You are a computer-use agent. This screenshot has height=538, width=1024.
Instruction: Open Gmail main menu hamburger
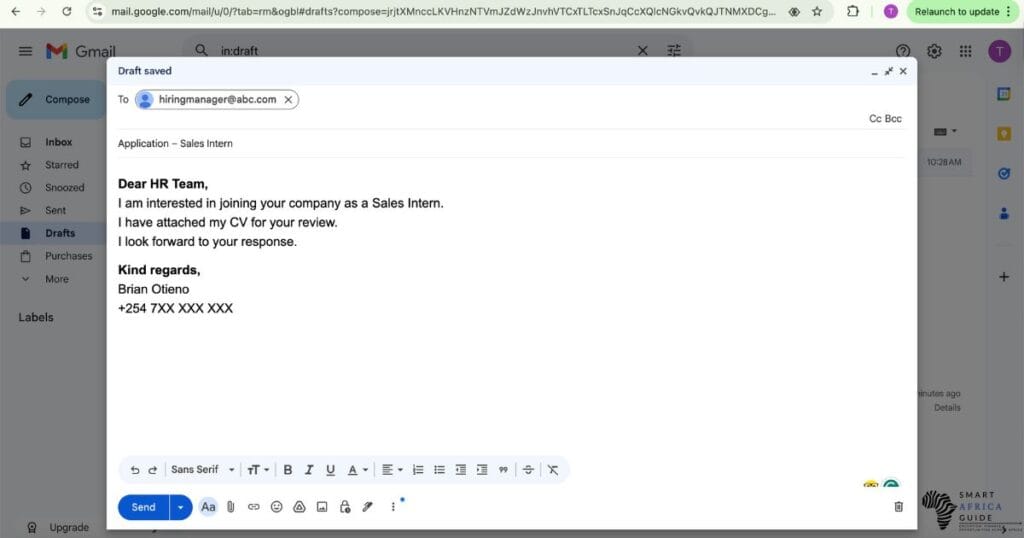[x=25, y=51]
